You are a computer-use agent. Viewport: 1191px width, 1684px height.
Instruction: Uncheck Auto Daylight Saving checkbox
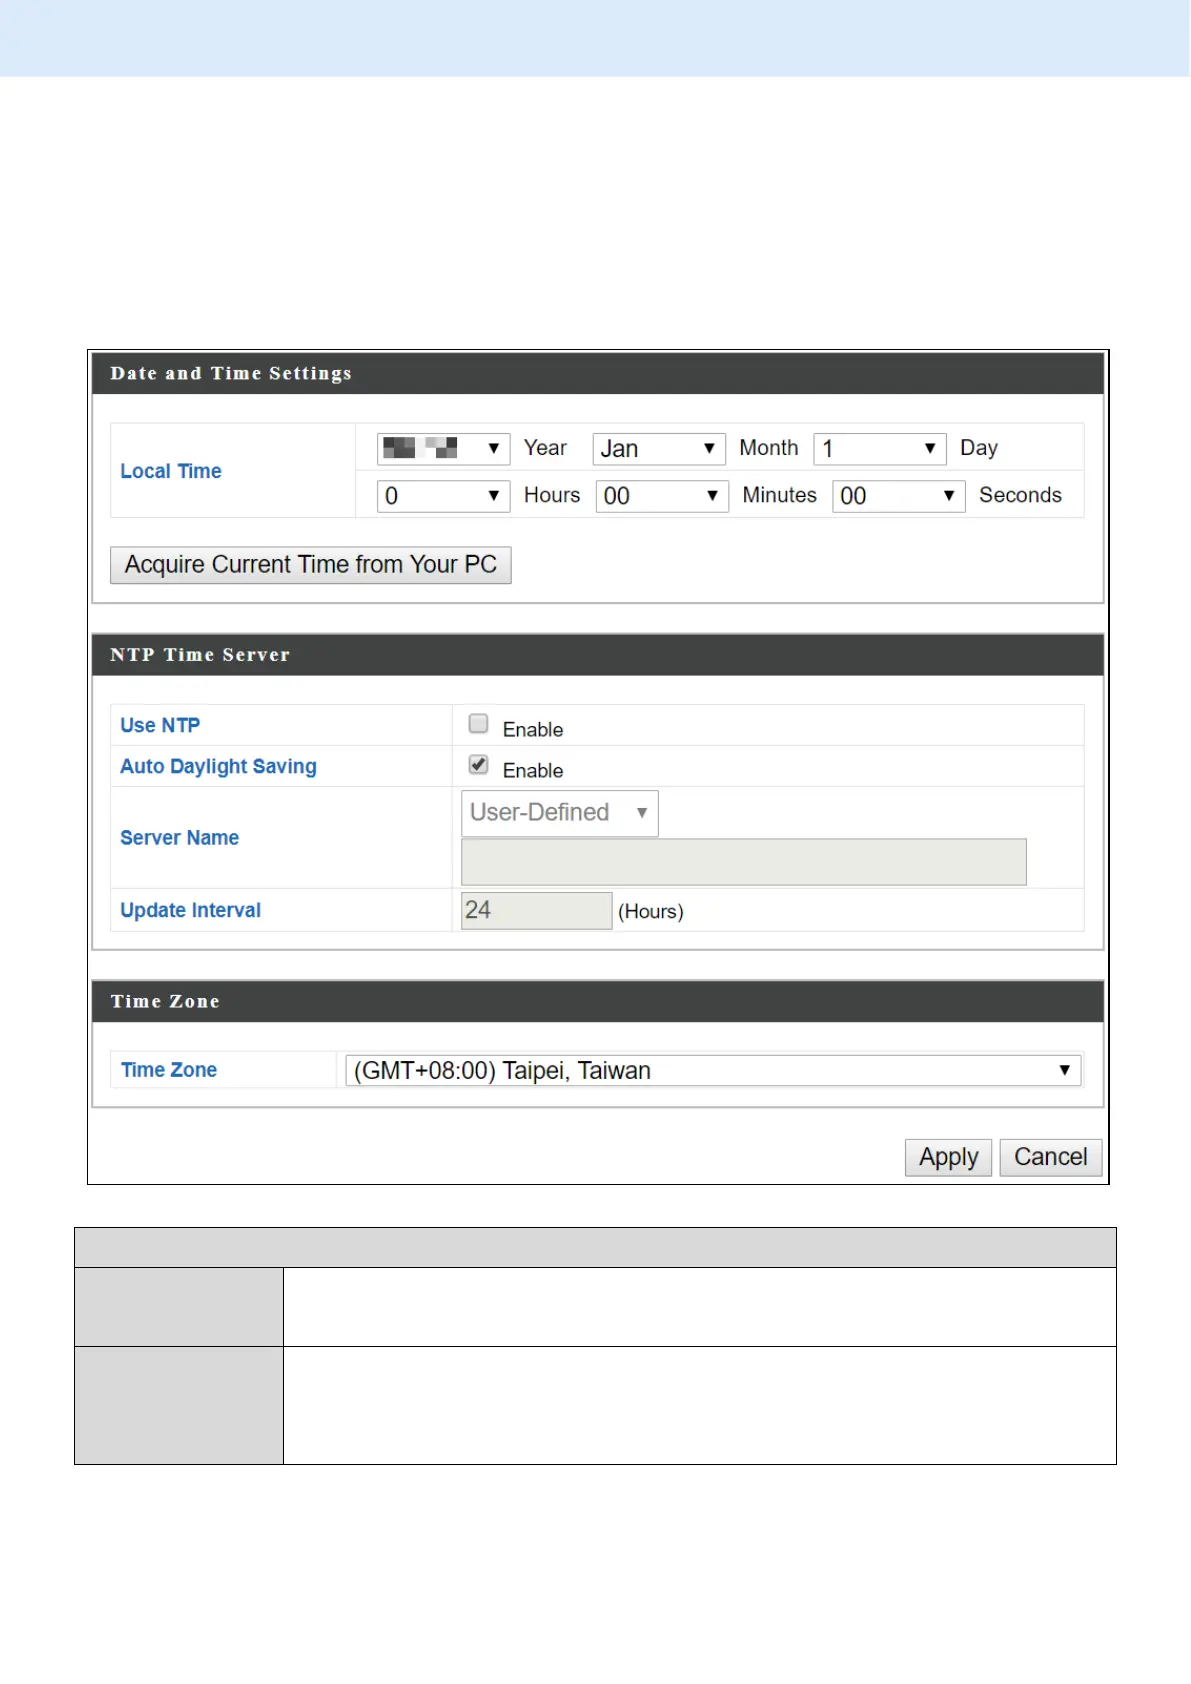point(478,765)
